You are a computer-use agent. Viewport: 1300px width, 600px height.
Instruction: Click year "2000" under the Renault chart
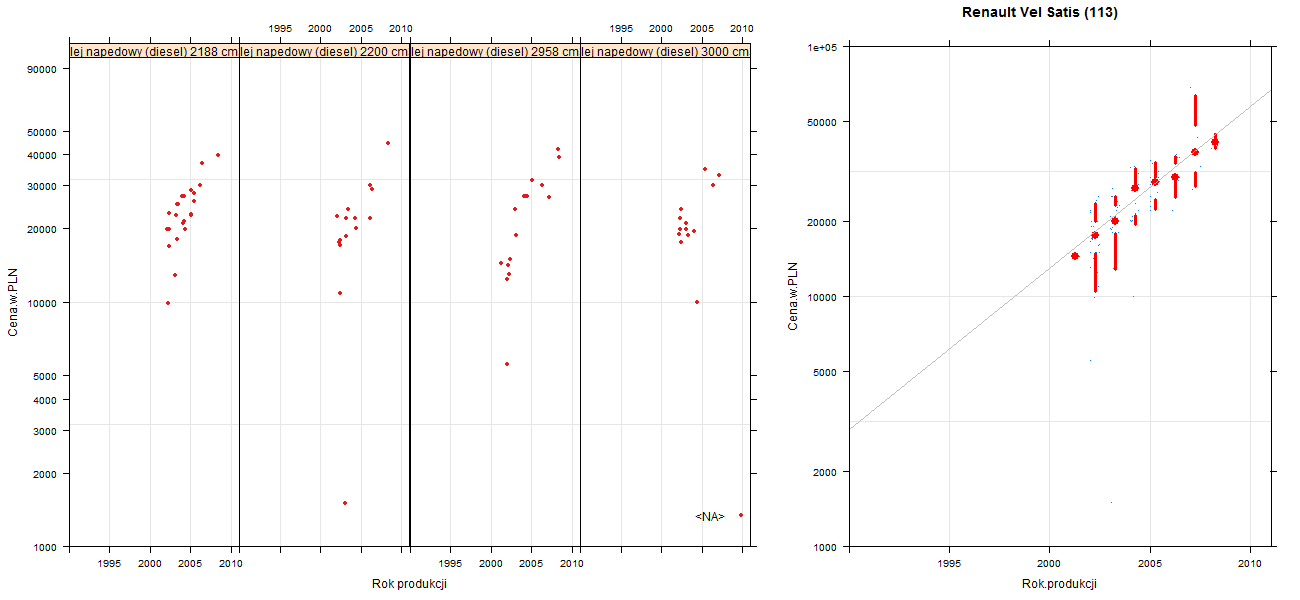coord(1049,564)
